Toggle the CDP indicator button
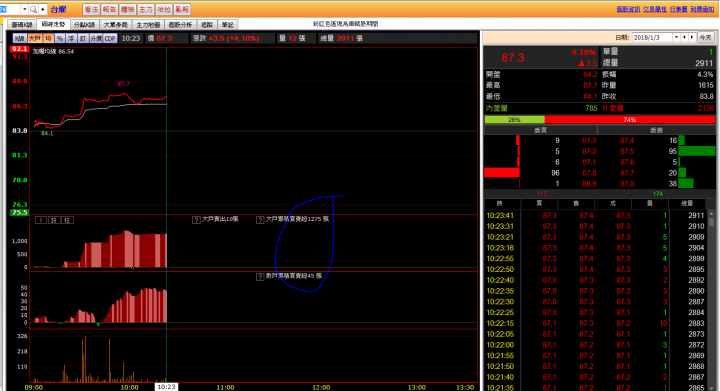Screen dimensions: 720x391 (110, 39)
